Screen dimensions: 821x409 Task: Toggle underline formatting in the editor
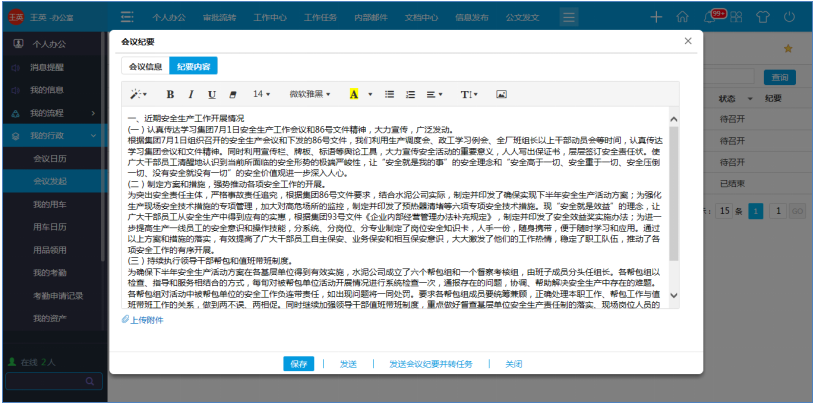click(211, 94)
